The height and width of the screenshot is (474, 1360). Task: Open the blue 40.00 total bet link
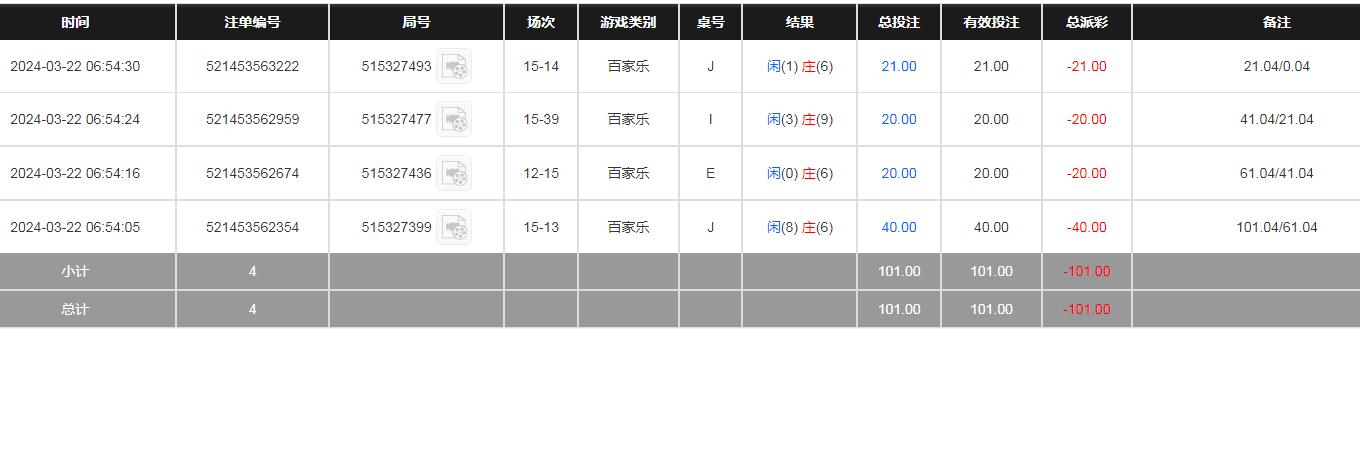898,228
